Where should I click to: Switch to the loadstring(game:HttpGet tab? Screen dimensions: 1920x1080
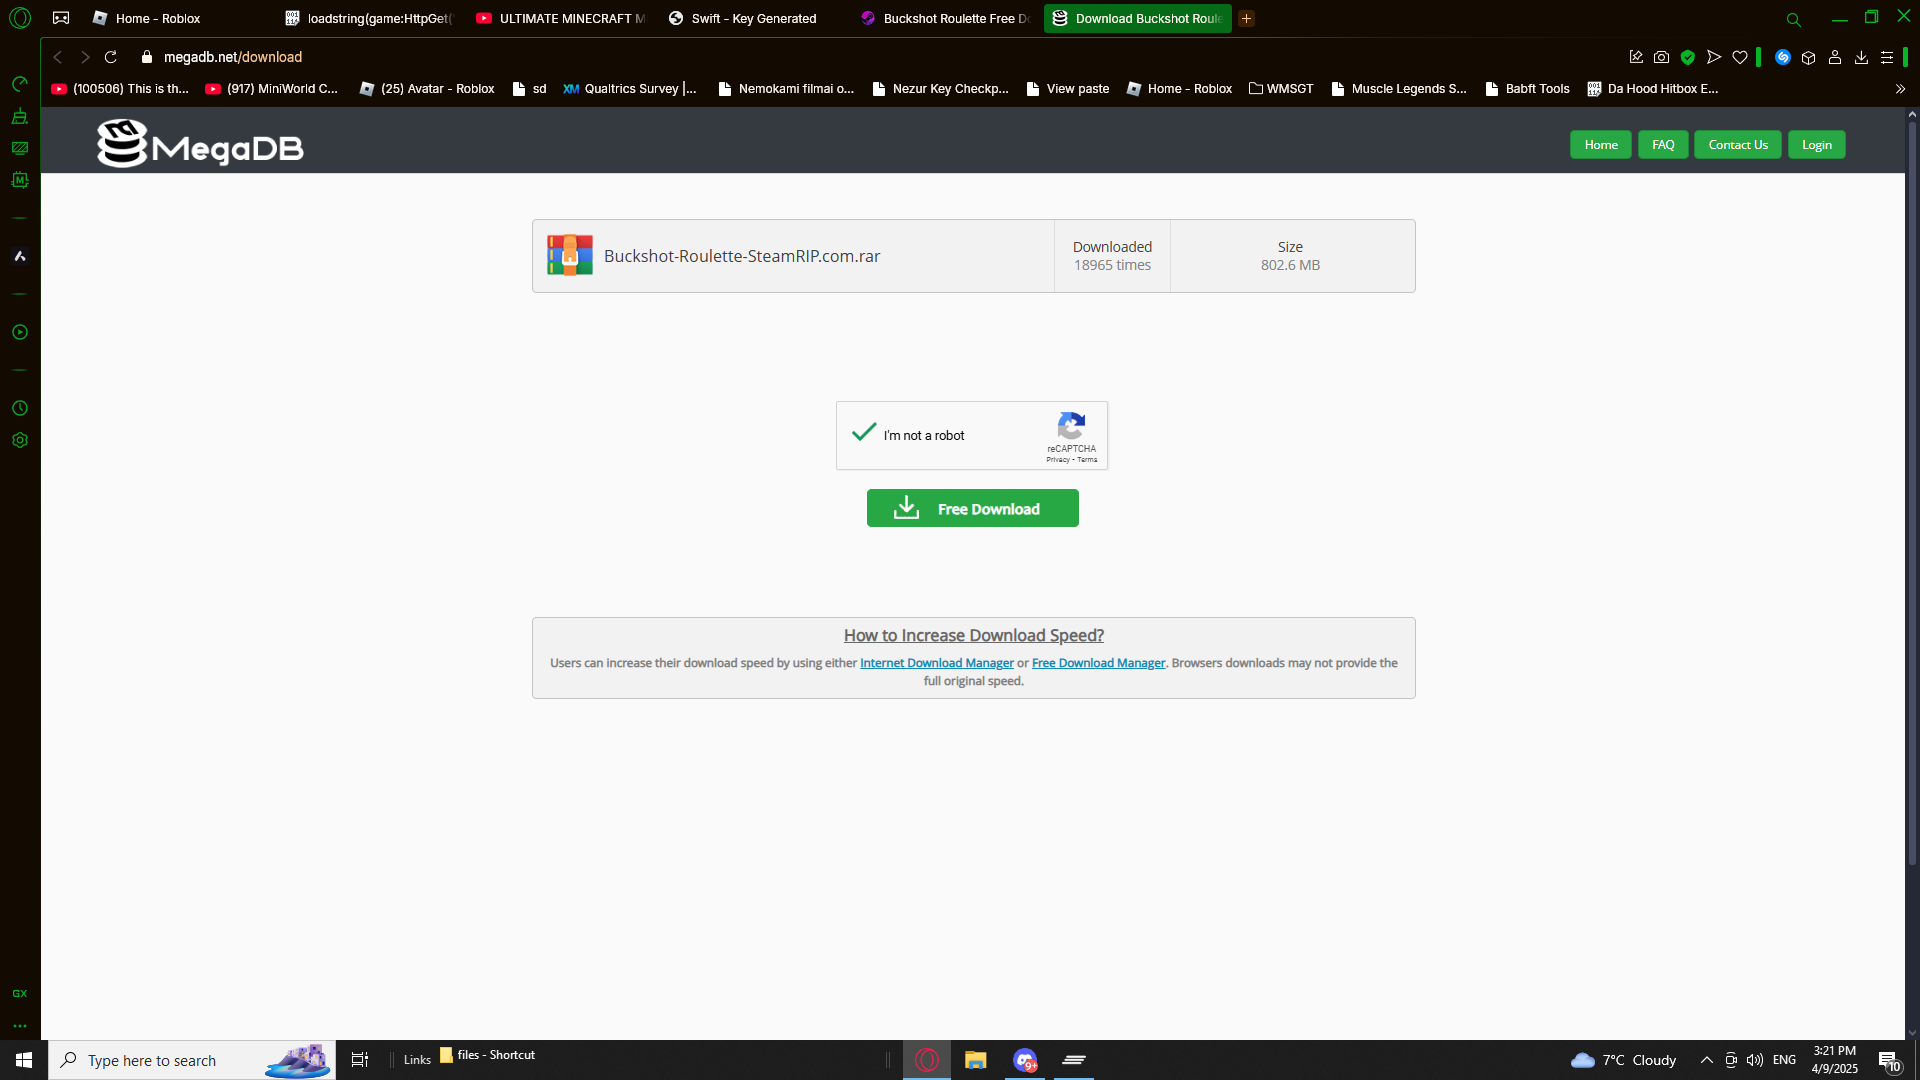(370, 18)
